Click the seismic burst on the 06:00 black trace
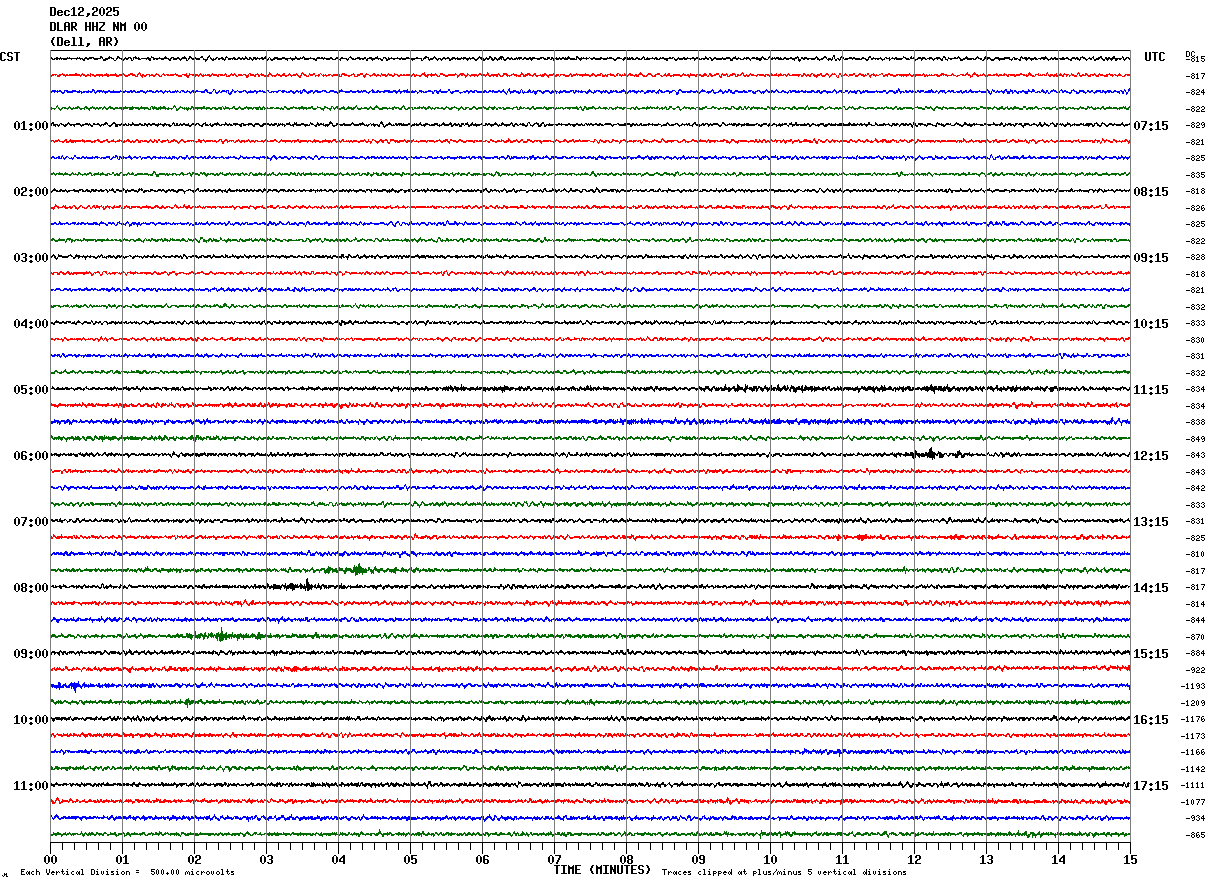Viewport: 1210px width, 886px height. click(931, 454)
